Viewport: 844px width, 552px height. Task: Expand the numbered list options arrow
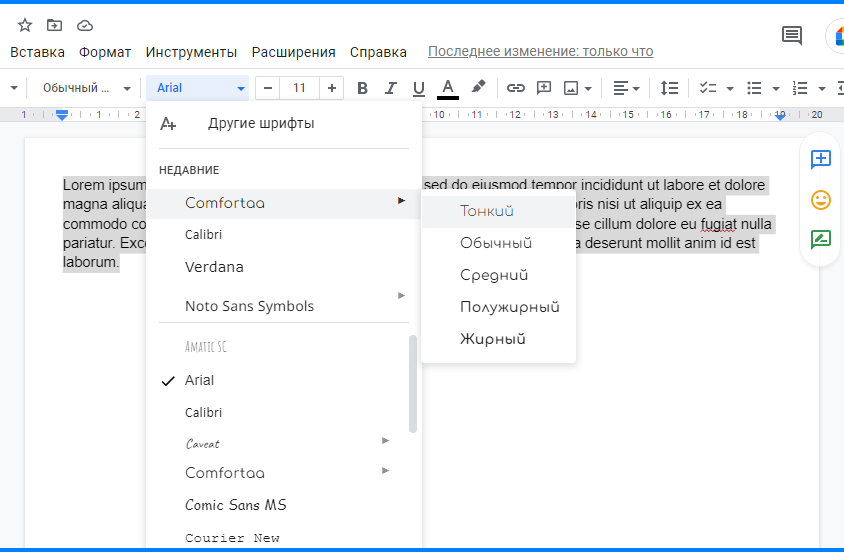pyautogui.click(x=822, y=89)
